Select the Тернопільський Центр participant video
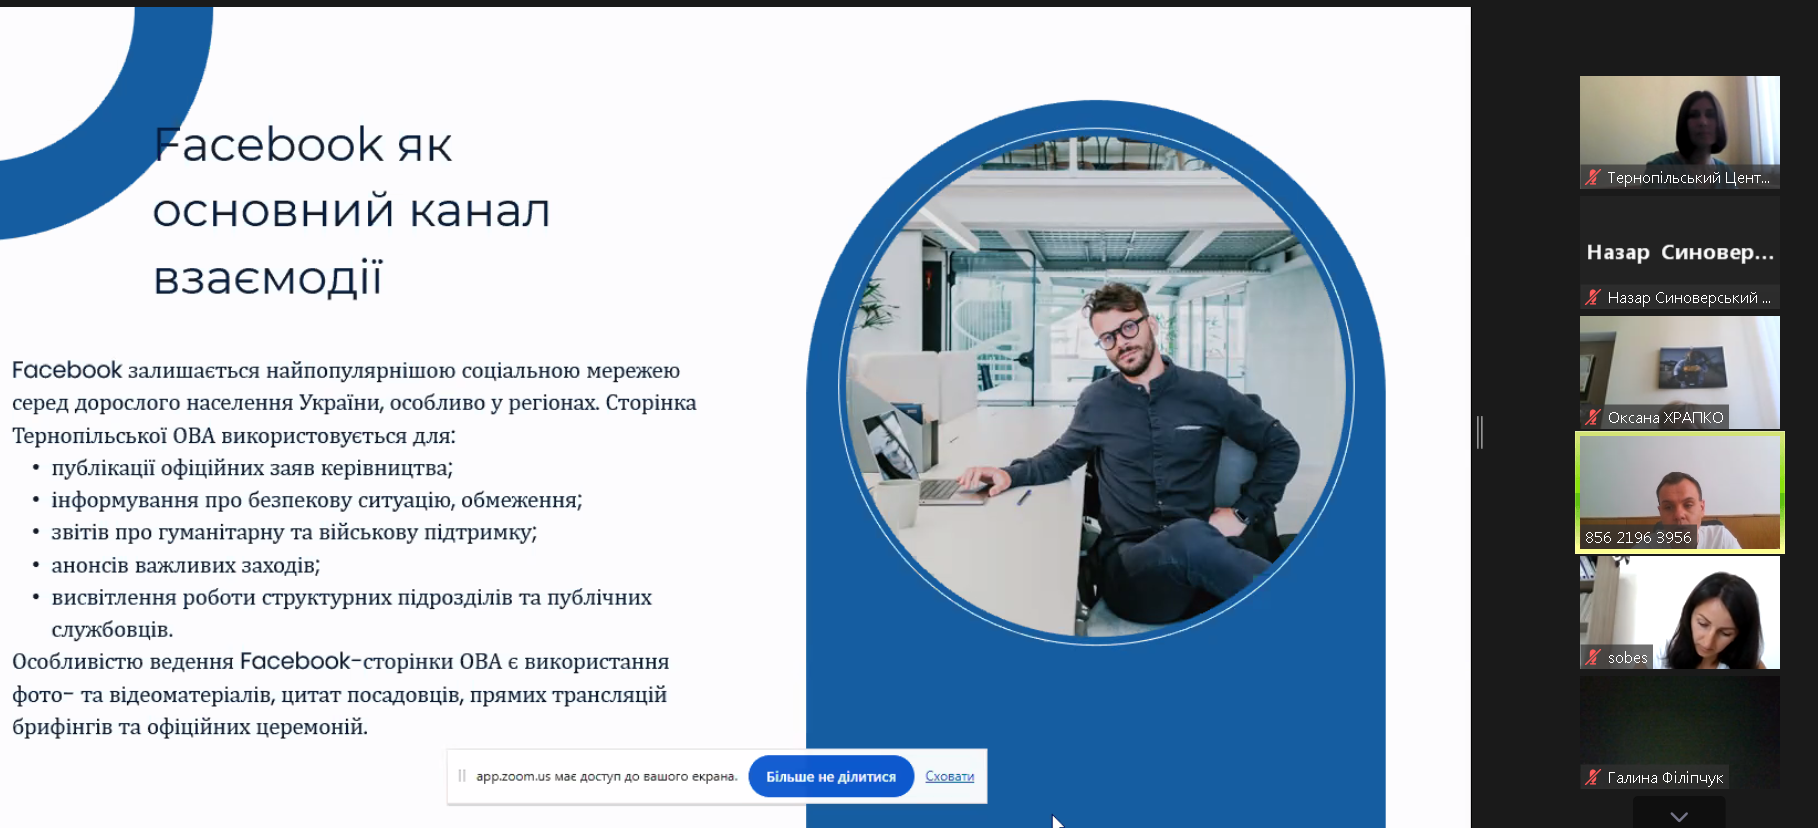This screenshot has width=1818, height=828. point(1680,132)
